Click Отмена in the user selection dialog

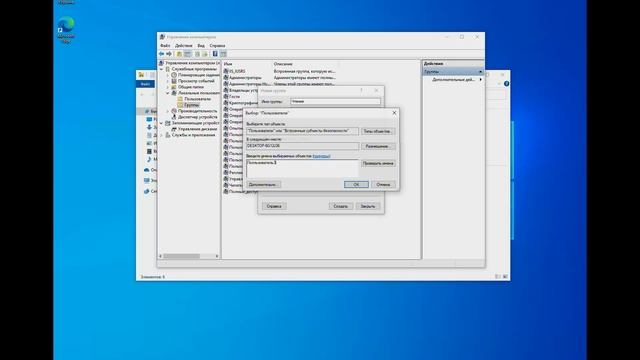[x=383, y=184]
